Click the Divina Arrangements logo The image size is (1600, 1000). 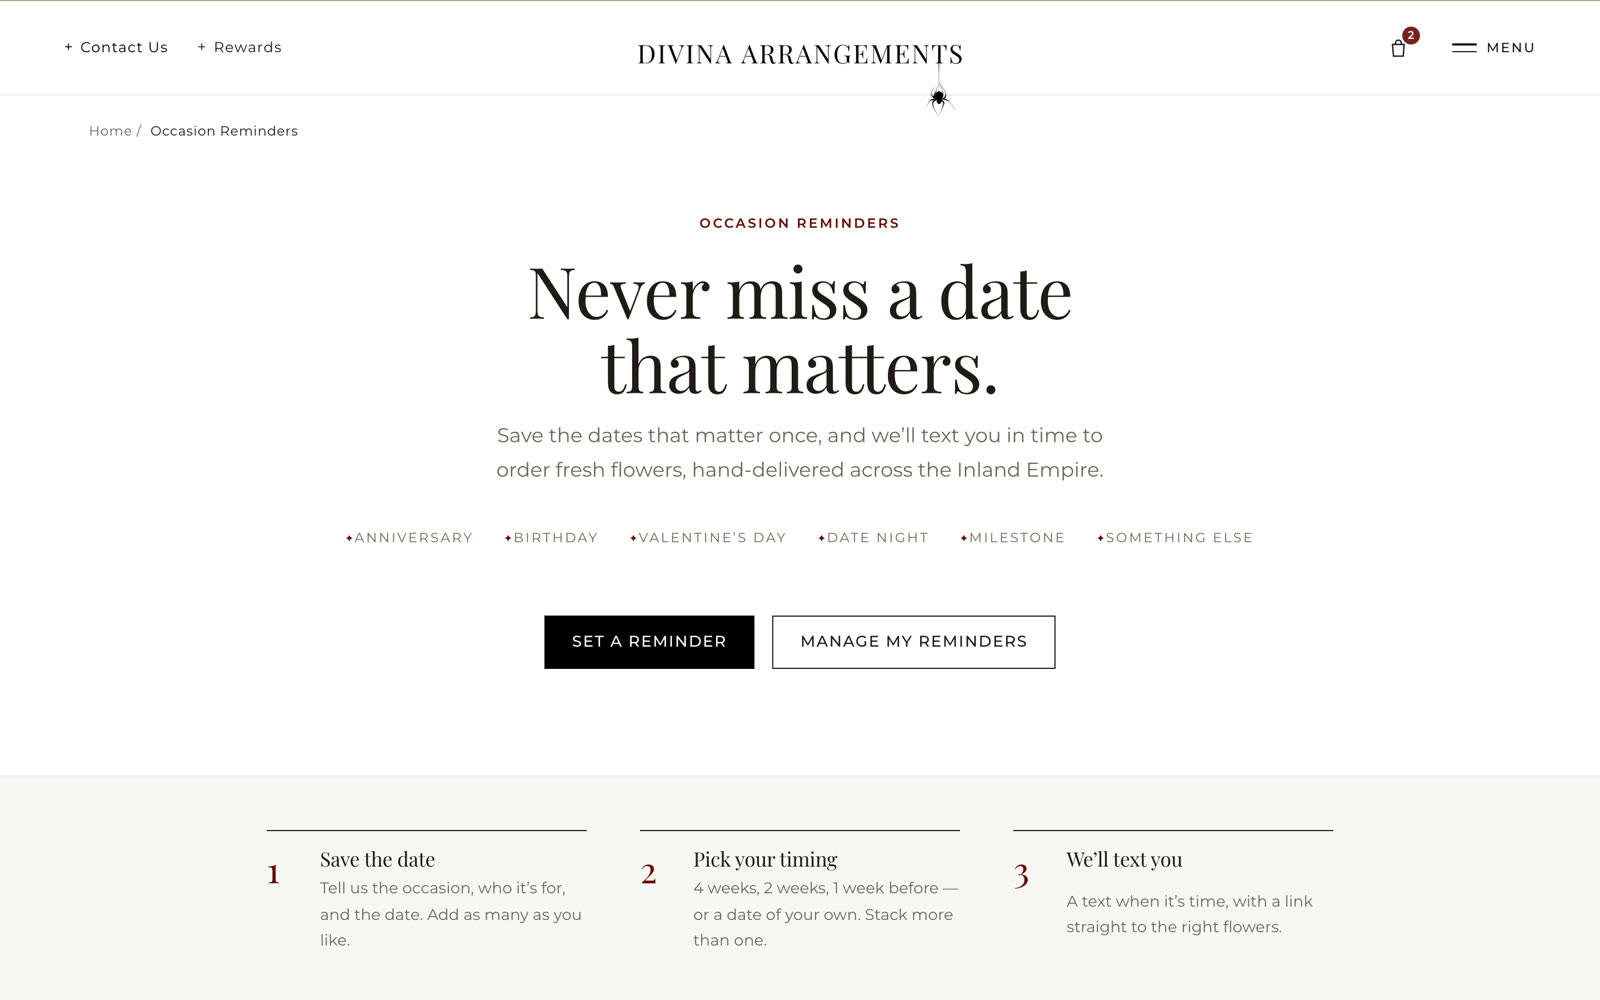[x=800, y=54]
